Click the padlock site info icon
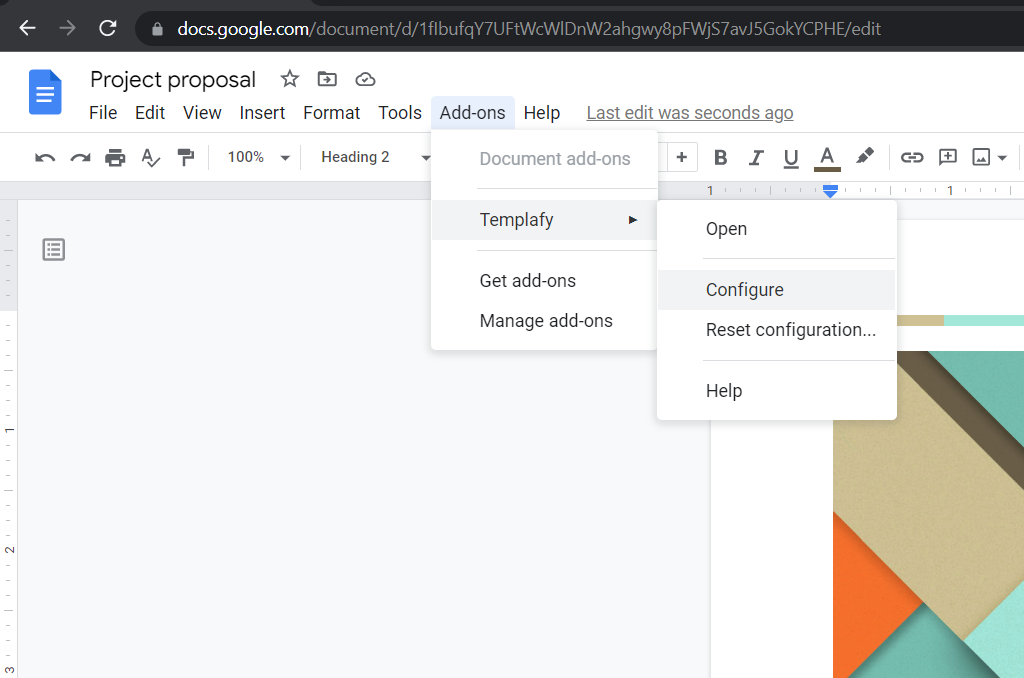Viewport: 1024px width, 678px height. tap(157, 29)
